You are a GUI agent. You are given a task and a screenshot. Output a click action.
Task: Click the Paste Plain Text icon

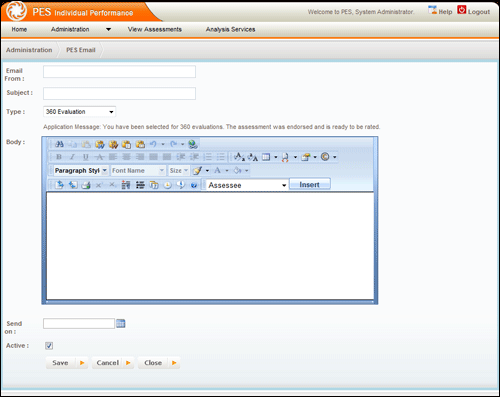pos(127,144)
